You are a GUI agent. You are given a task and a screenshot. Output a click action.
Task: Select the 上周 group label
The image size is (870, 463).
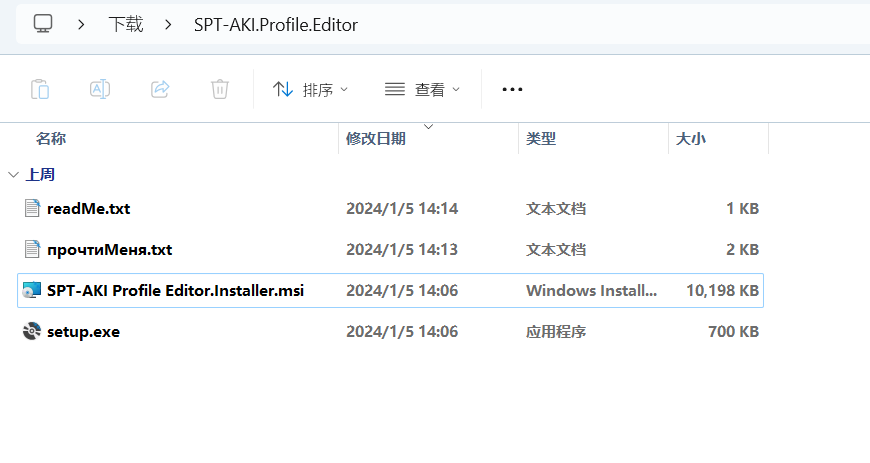click(40, 174)
